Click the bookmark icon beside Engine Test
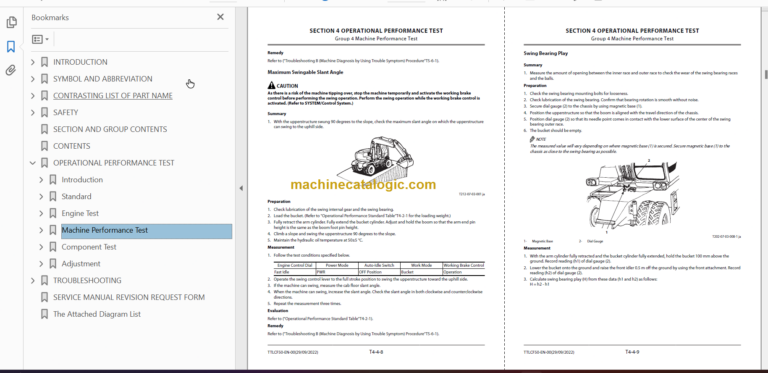This screenshot has width=768, height=373. pos(52,213)
